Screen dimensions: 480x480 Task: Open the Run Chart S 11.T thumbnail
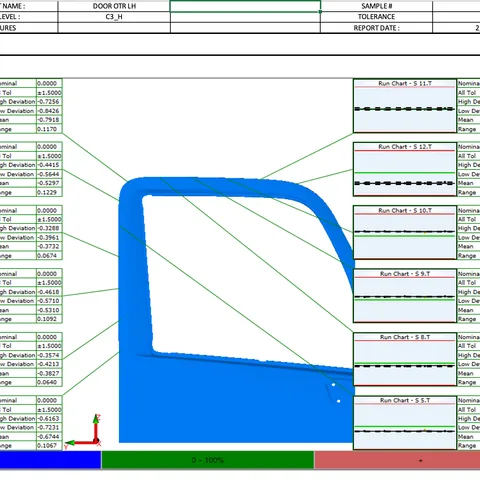(x=405, y=106)
